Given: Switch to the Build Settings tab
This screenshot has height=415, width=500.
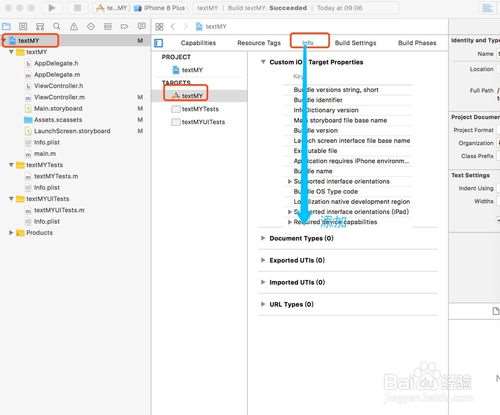Looking at the screenshot, I should point(355,43).
